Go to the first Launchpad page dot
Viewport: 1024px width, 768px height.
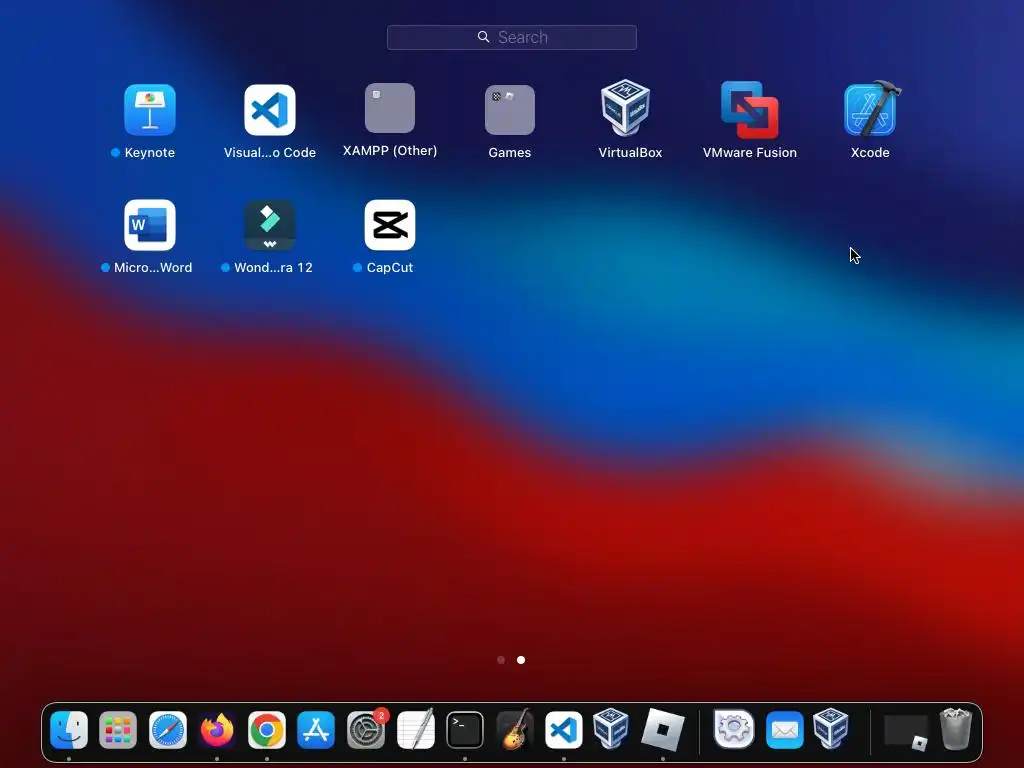pos(501,660)
